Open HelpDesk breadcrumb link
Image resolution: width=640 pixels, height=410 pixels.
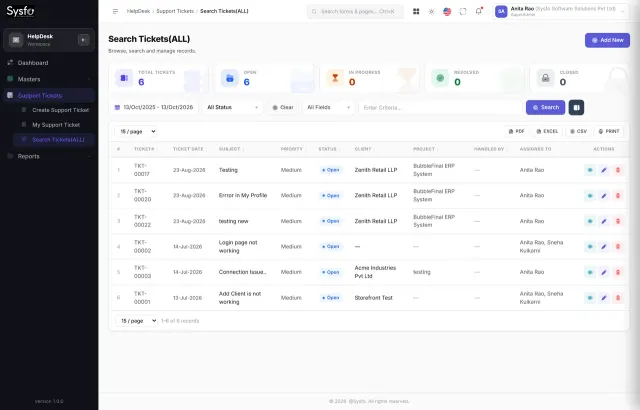tap(138, 11)
